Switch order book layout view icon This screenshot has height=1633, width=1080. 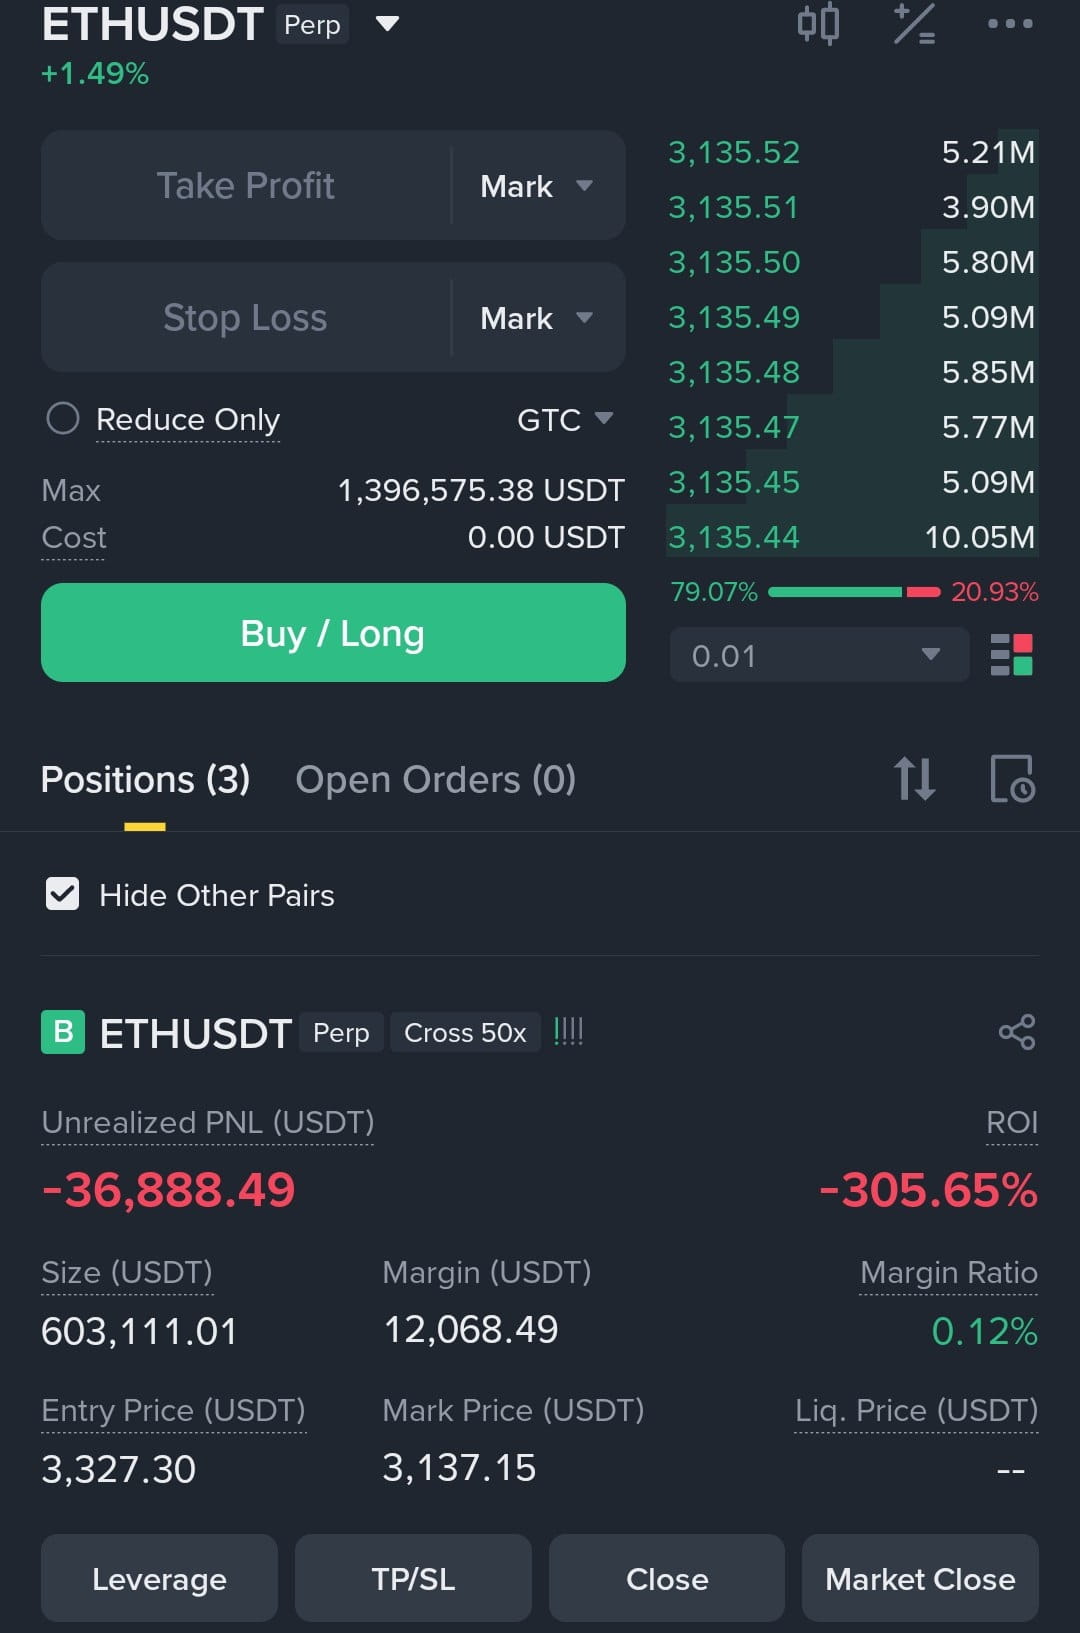tap(1011, 655)
